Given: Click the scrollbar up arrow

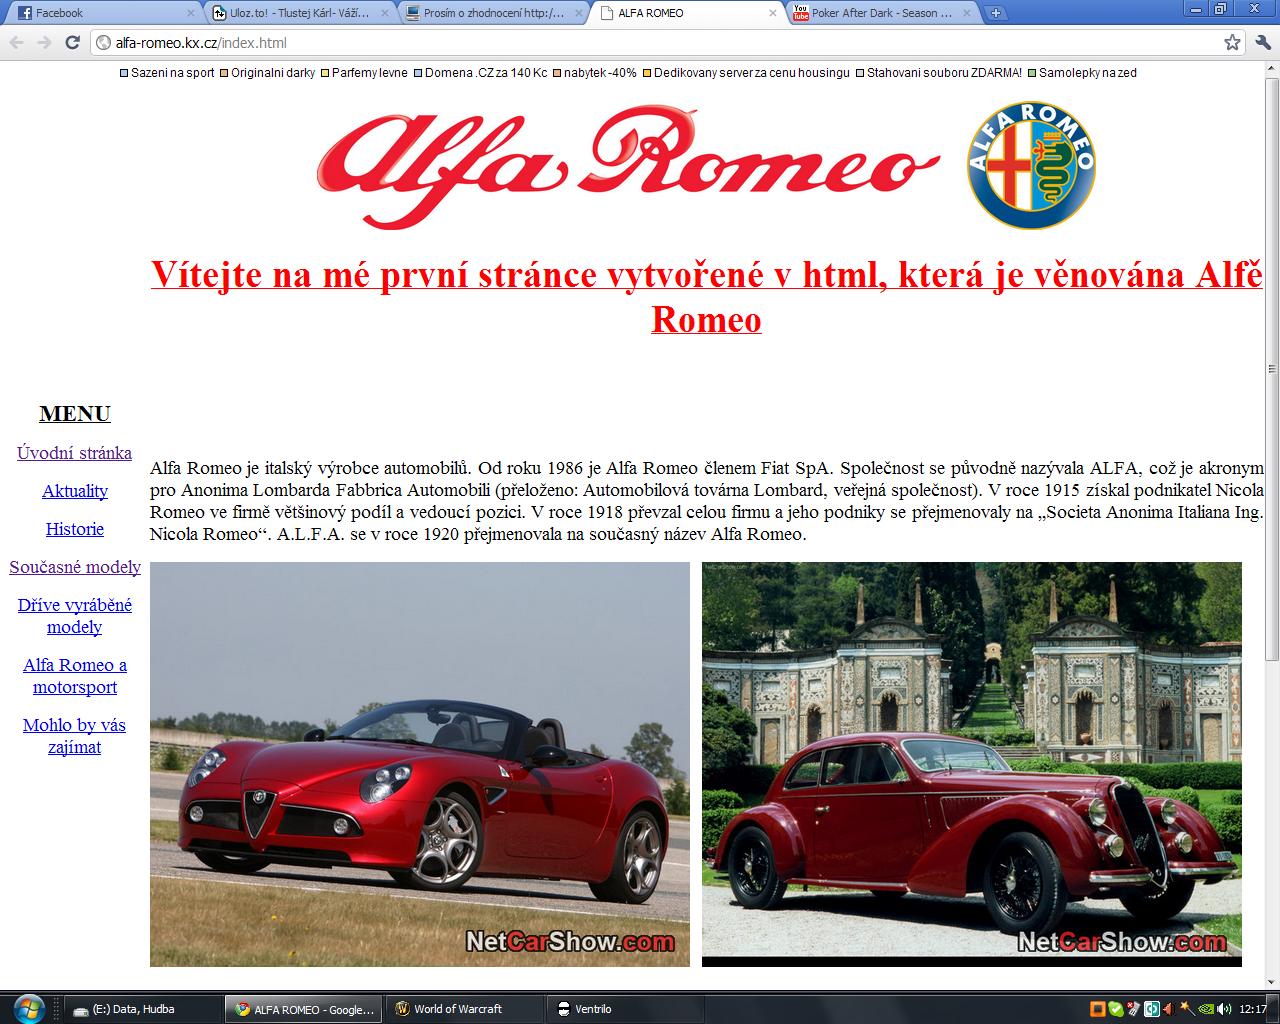Looking at the screenshot, I should click(x=1272, y=68).
